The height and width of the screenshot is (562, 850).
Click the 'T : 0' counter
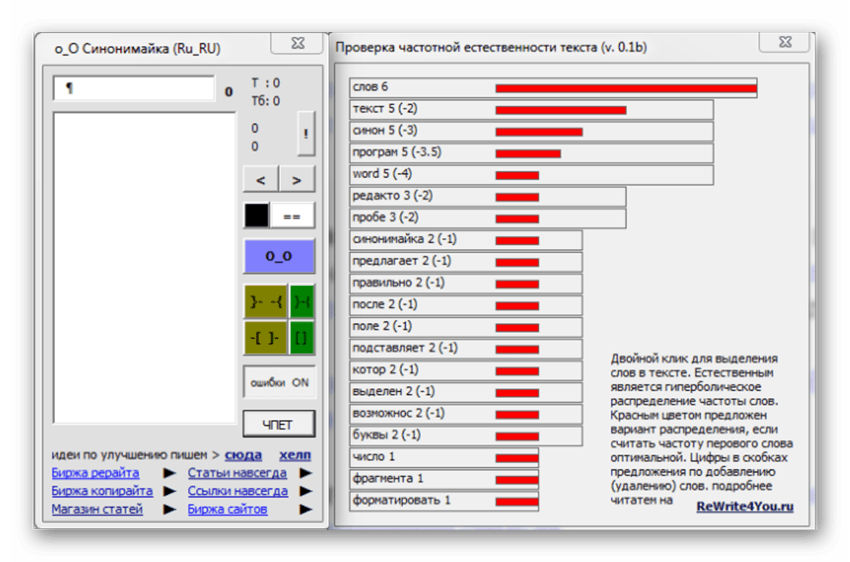[266, 83]
